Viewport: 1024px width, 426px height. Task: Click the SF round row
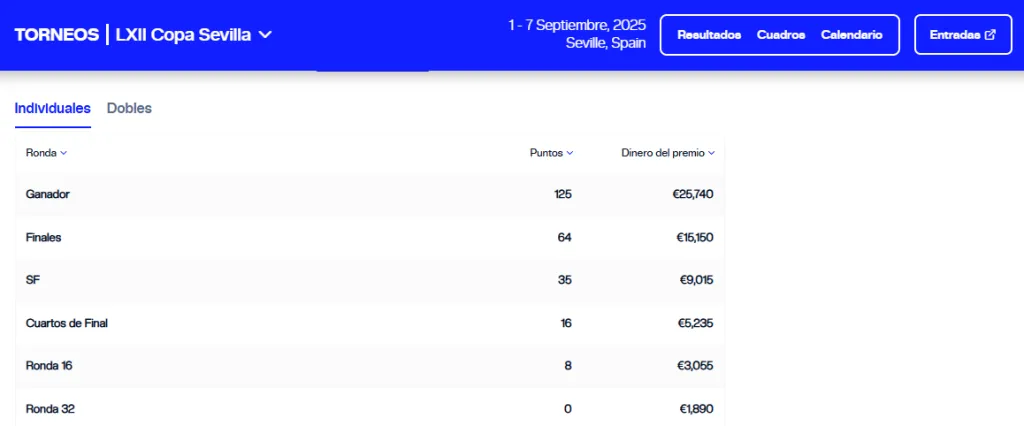(33, 280)
